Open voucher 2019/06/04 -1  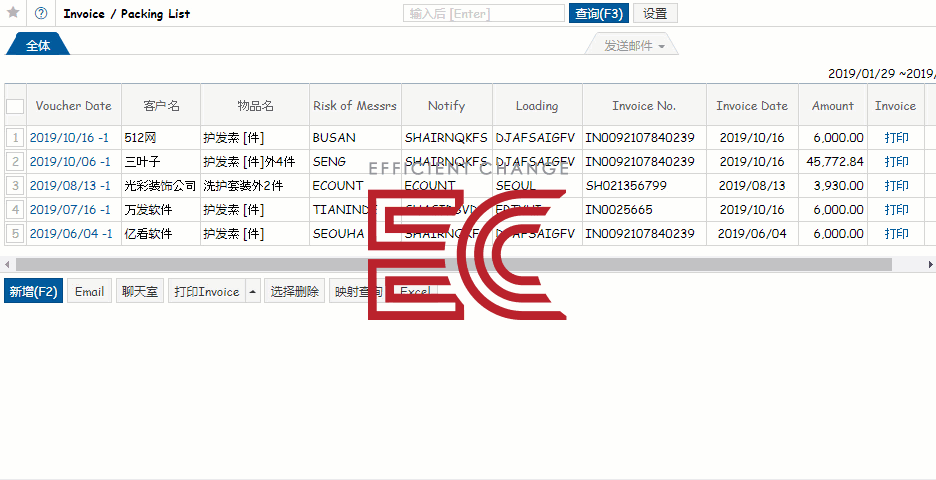71,233
